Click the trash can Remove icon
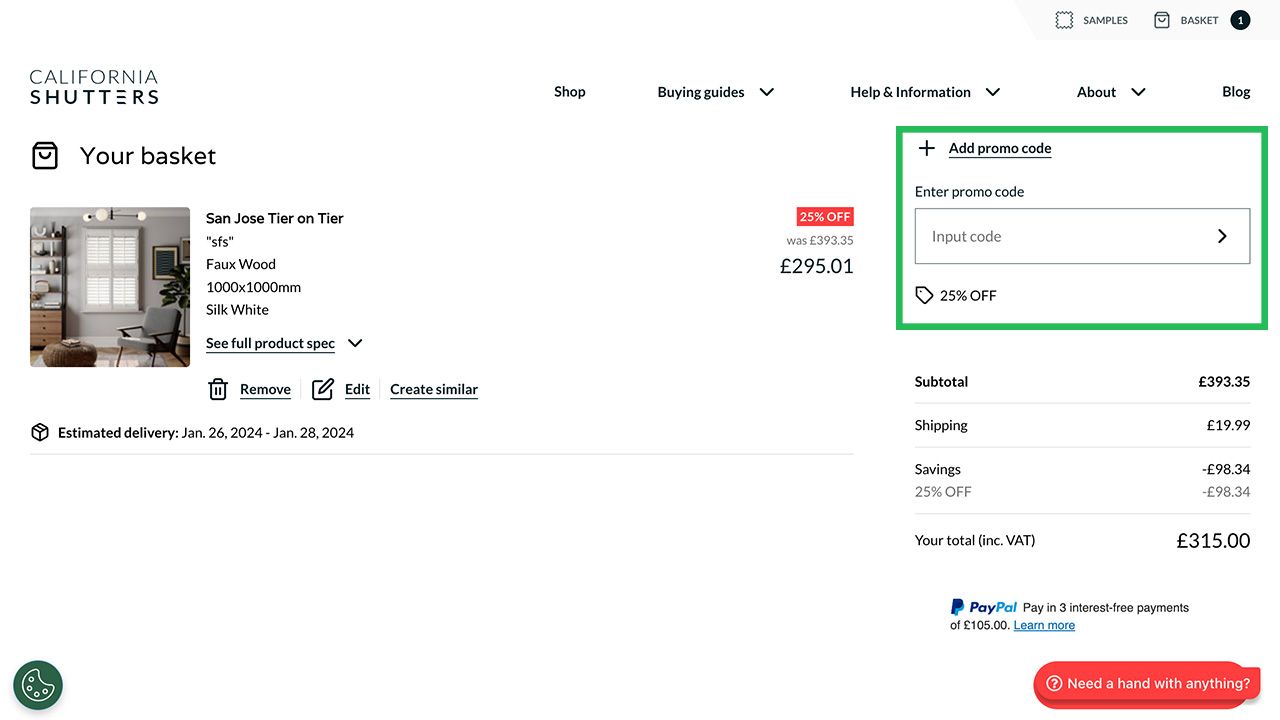 tap(218, 389)
